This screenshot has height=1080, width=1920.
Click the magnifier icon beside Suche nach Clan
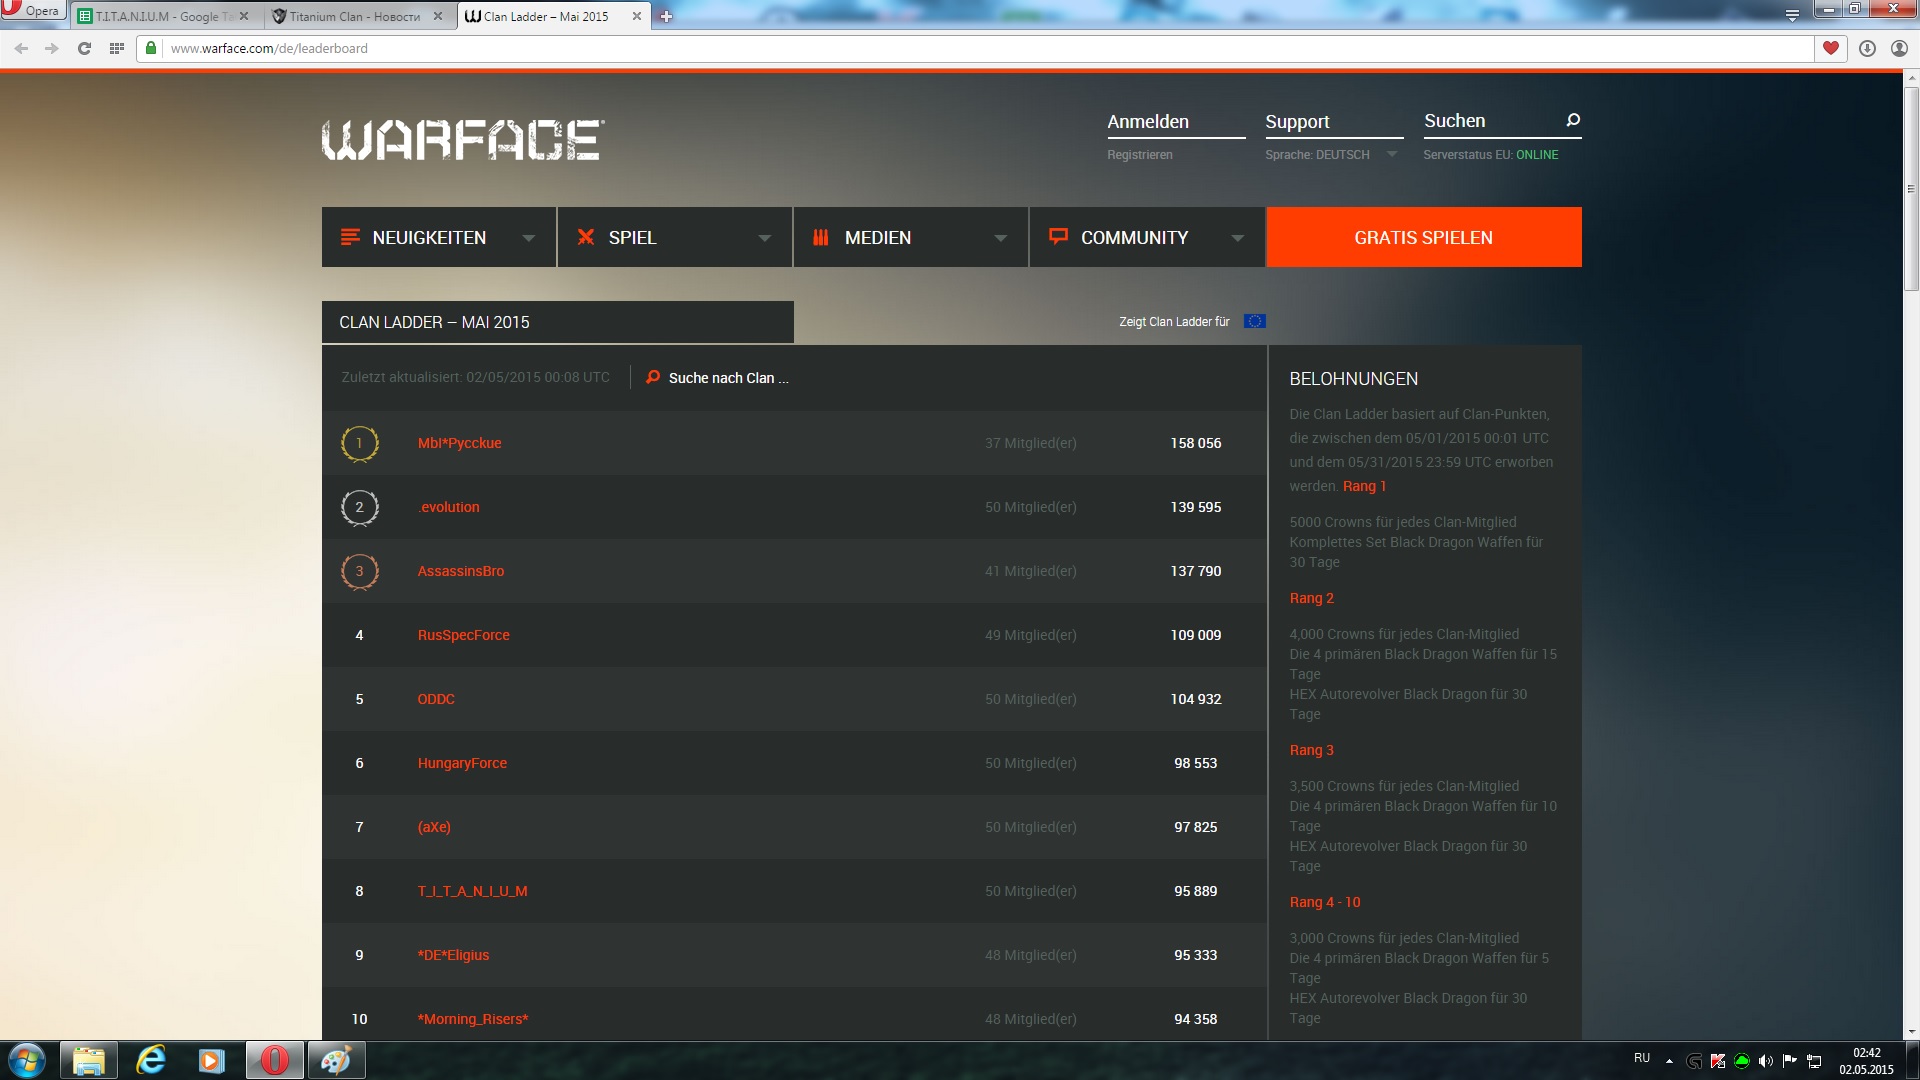pos(653,377)
